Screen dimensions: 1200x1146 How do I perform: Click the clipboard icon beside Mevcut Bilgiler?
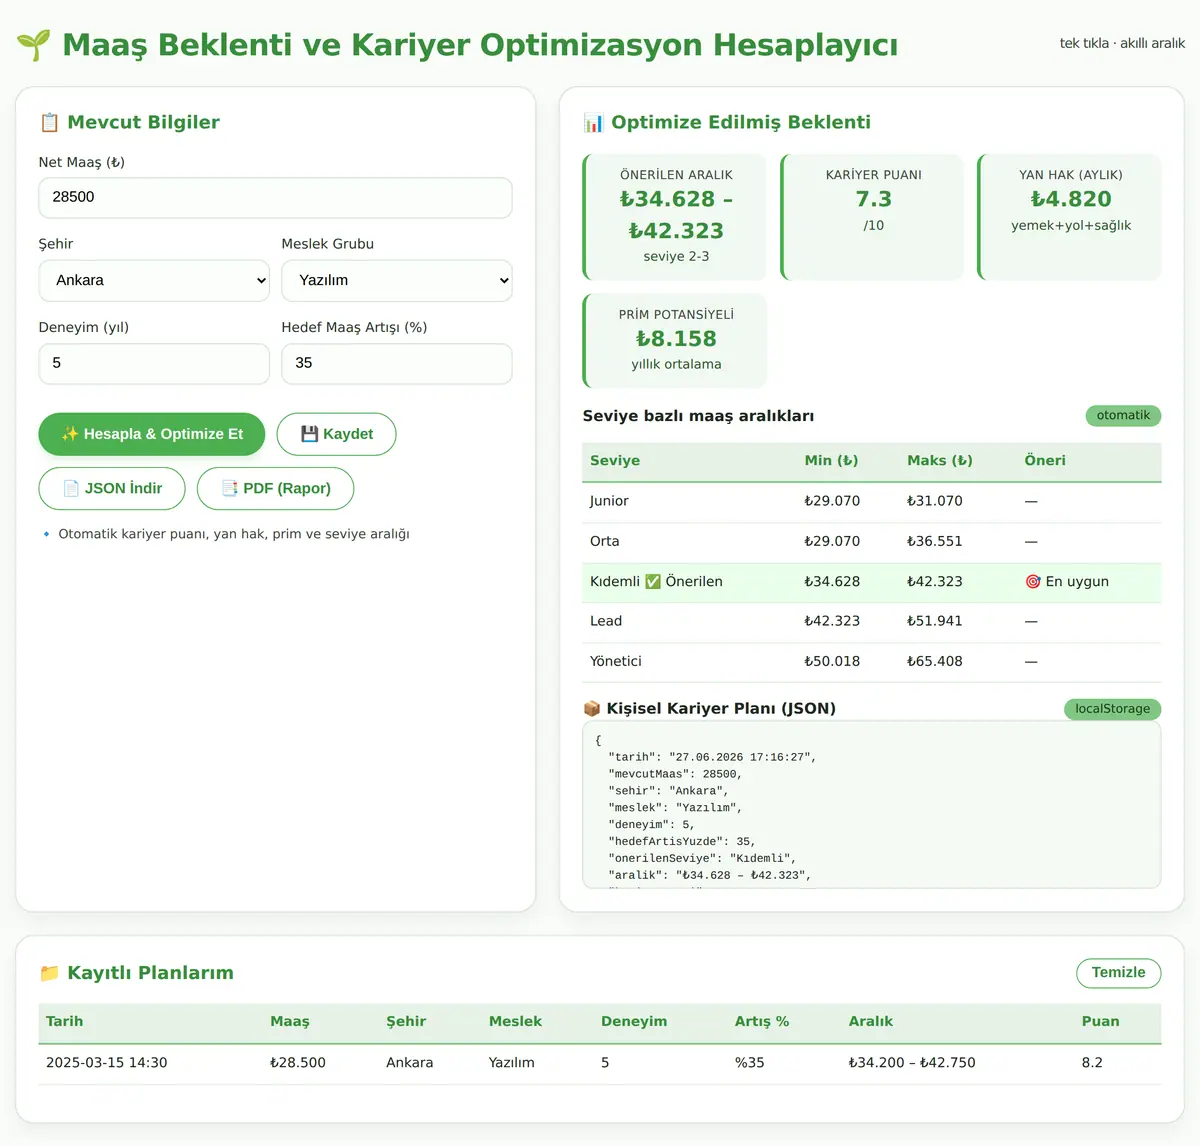[x=49, y=122]
